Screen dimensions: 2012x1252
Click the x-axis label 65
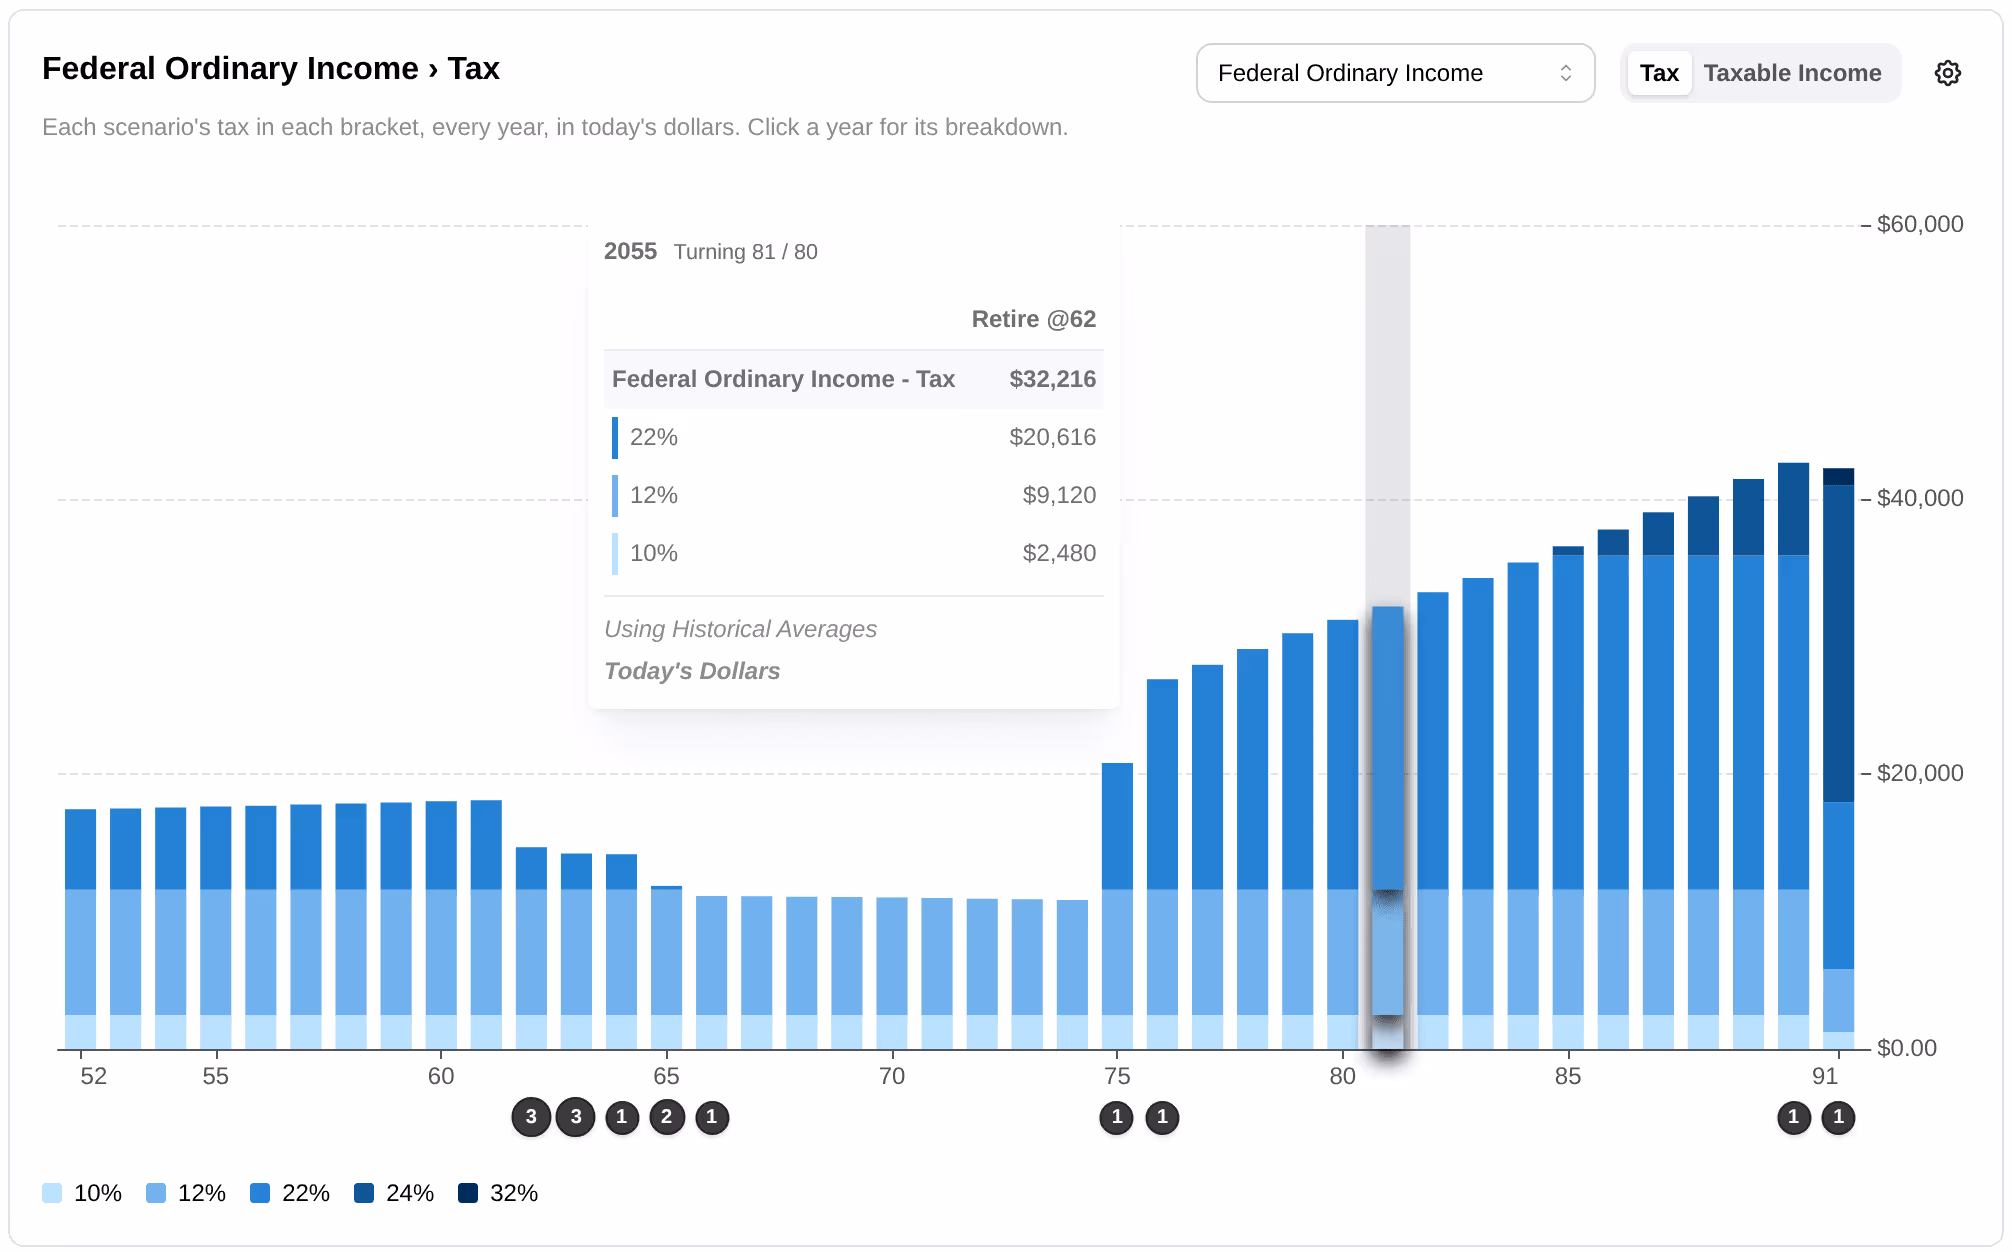pos(666,1076)
